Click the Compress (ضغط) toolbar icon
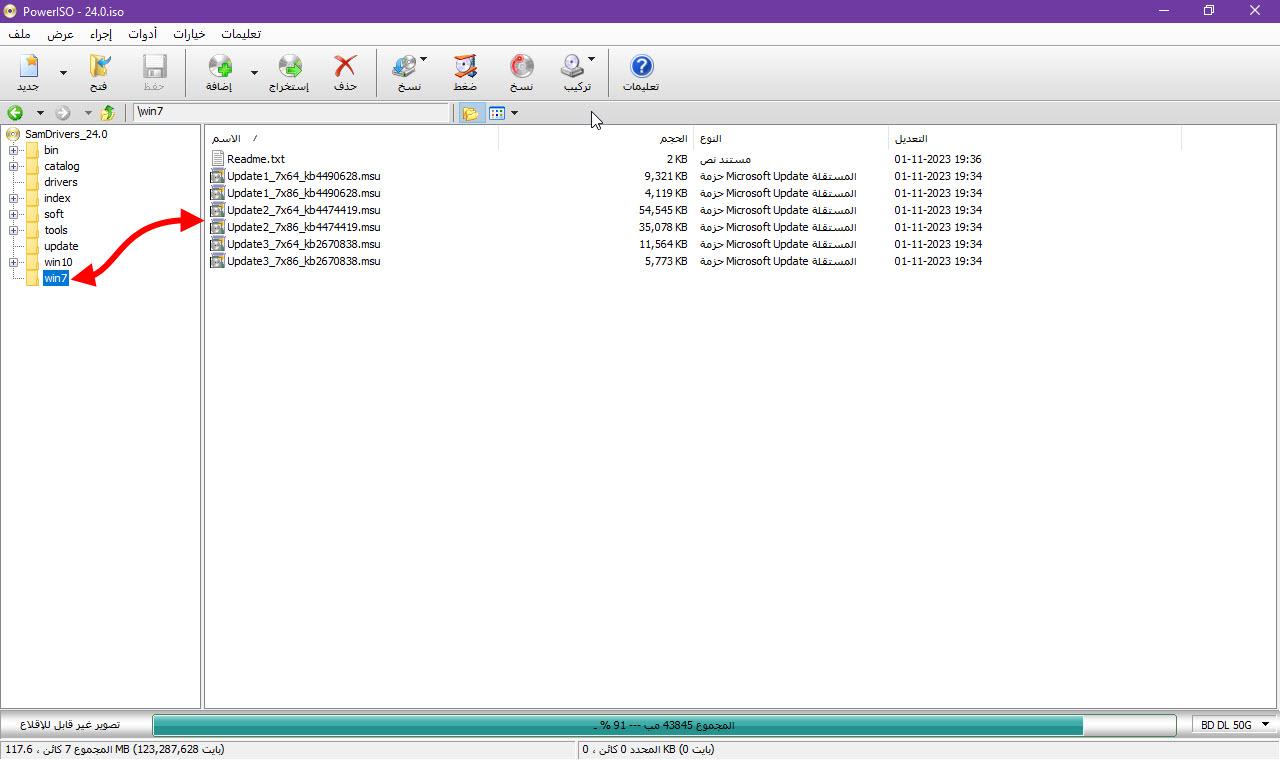The width and height of the screenshot is (1280, 760). 465,67
